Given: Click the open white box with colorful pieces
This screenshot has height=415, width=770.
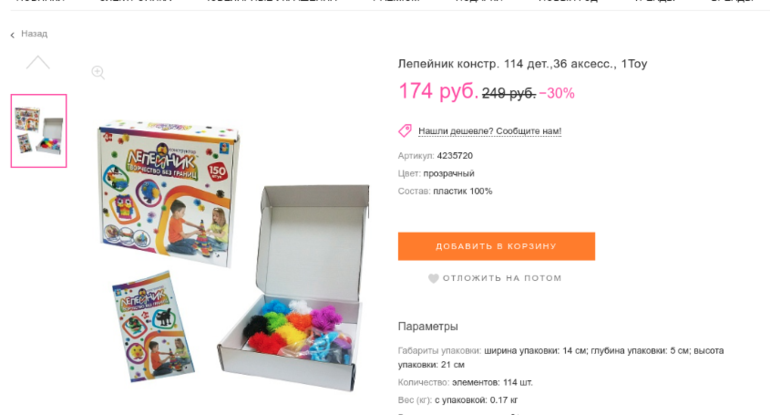Looking at the screenshot, I should (294, 287).
